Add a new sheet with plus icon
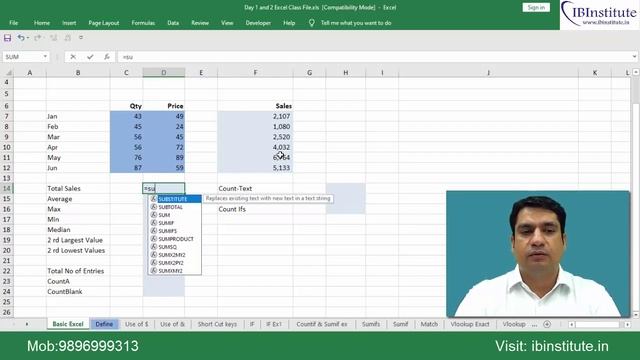640x360 pixels. pos(547,324)
